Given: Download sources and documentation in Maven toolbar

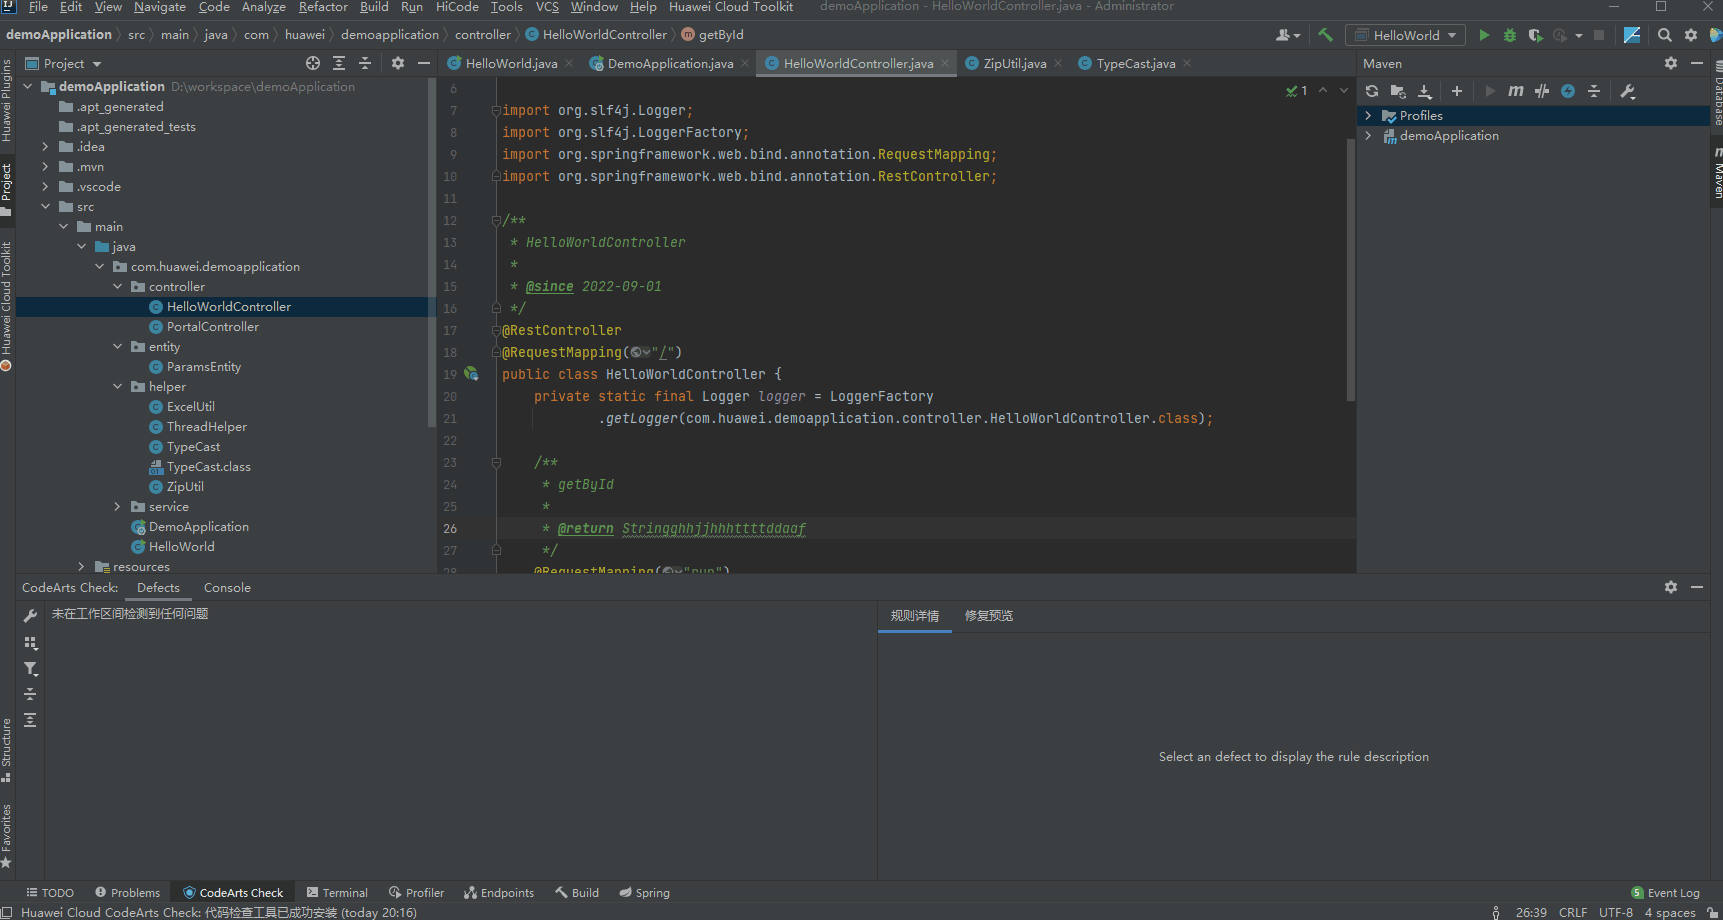Looking at the screenshot, I should pyautogui.click(x=1425, y=91).
